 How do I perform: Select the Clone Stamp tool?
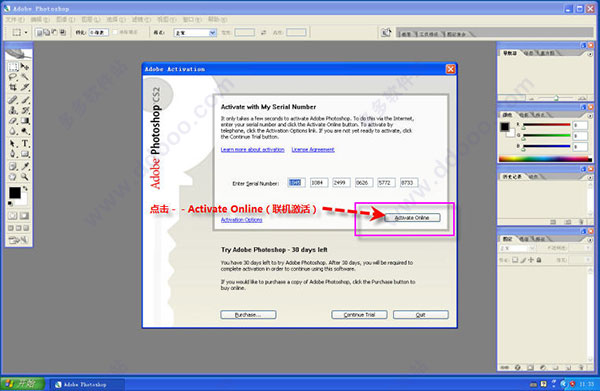(x=13, y=110)
